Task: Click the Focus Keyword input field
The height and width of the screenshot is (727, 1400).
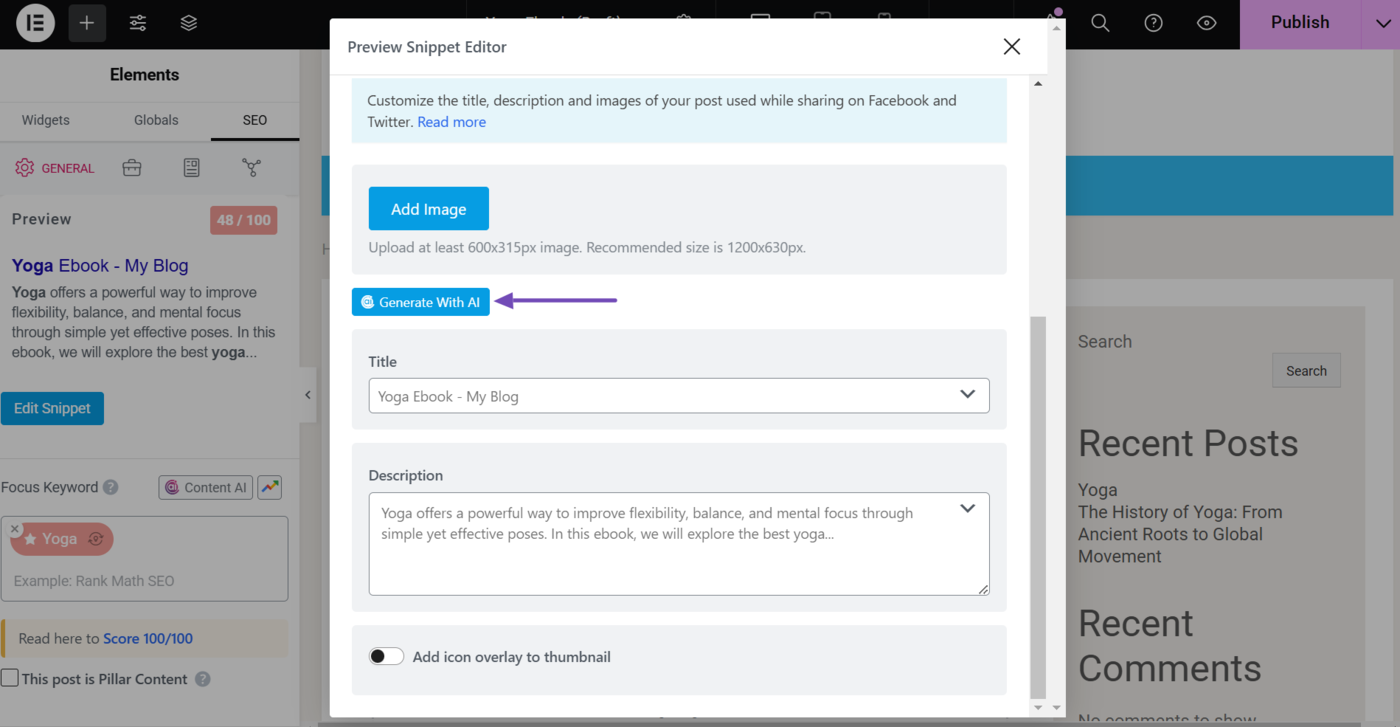Action: click(145, 580)
